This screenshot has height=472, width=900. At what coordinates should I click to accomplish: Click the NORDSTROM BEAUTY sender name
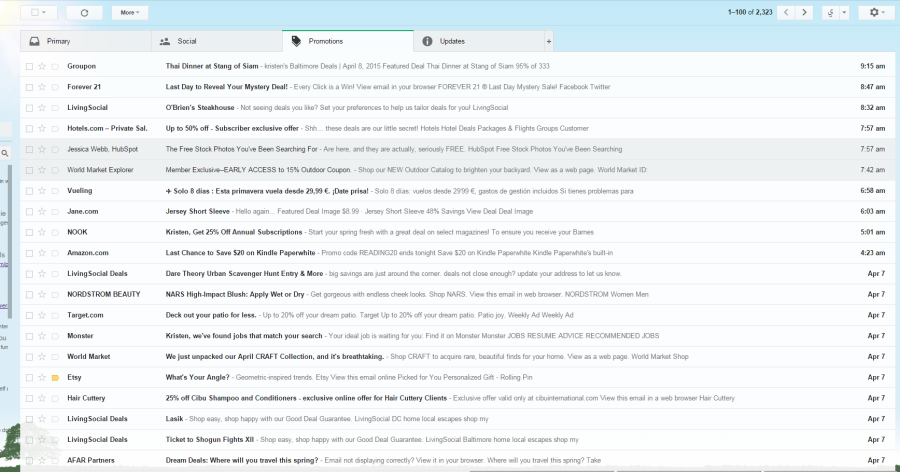pos(104,294)
